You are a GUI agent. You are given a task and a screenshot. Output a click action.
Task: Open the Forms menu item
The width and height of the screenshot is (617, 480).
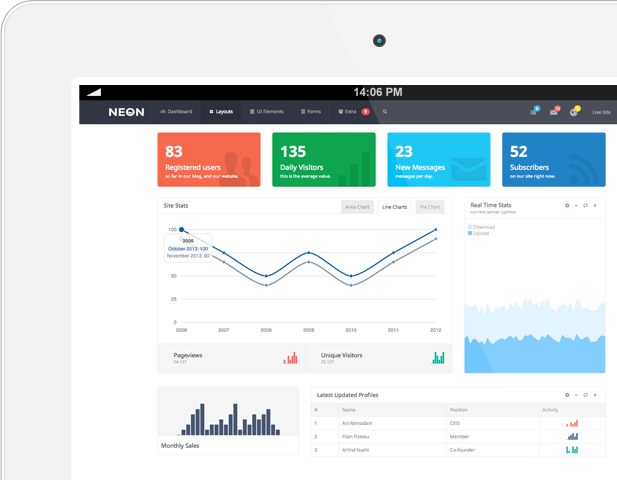[311, 112]
